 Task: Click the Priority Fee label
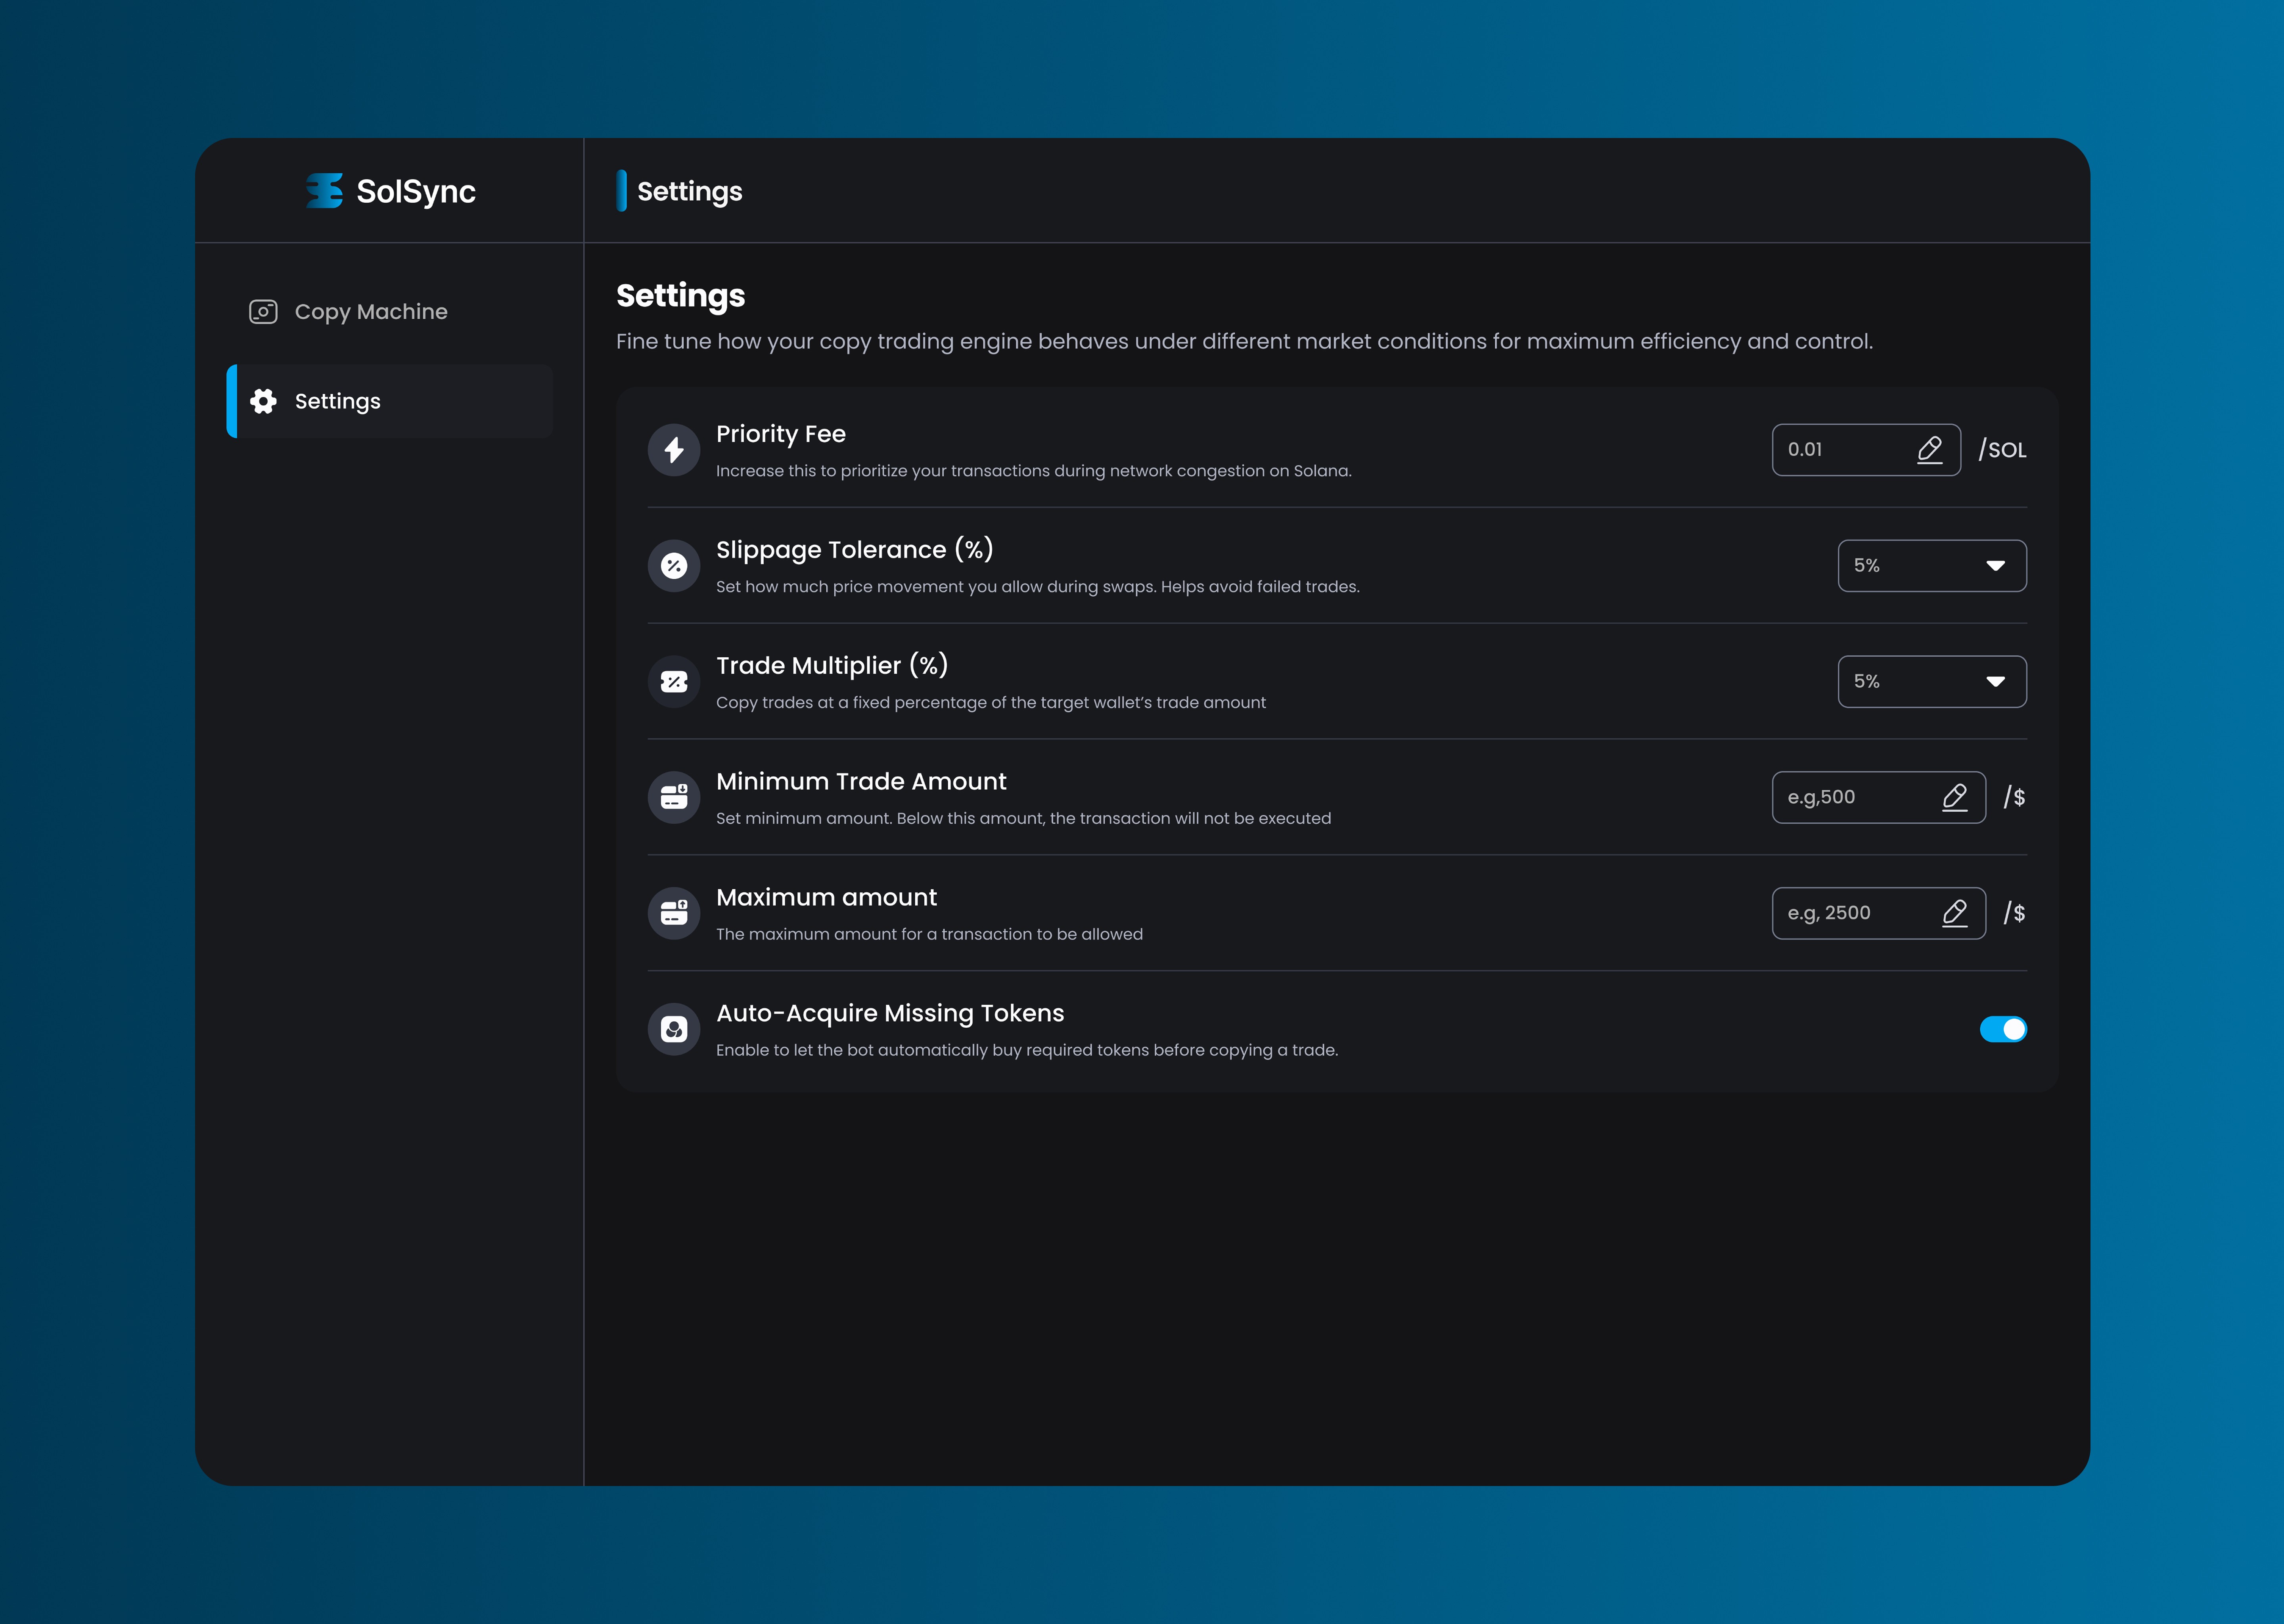tap(781, 434)
